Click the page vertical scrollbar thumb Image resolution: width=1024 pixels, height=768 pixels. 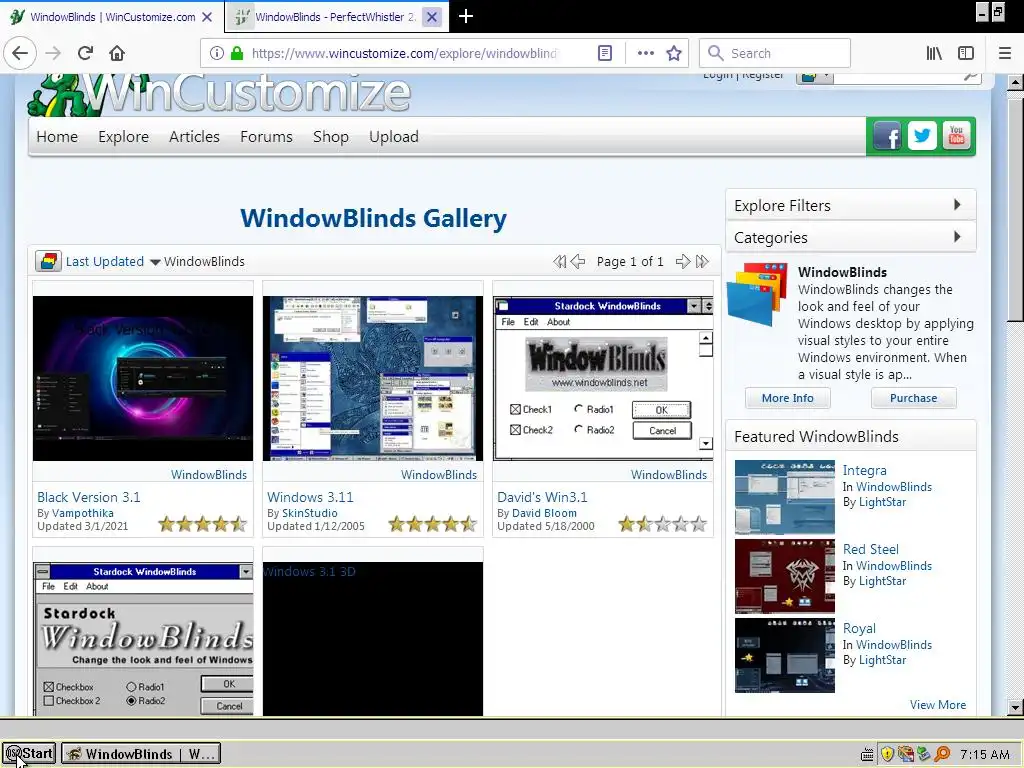[1014, 209]
